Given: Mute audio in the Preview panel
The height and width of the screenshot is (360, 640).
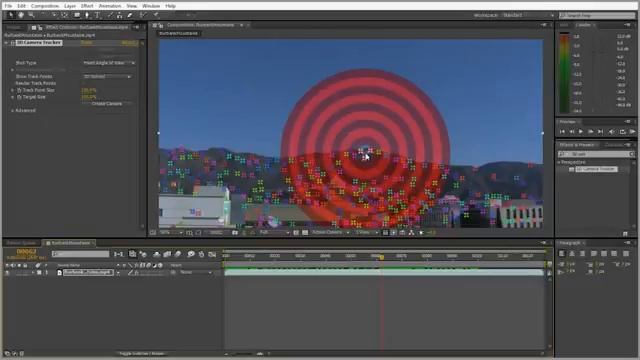Looking at the screenshot, I should pos(611,131).
